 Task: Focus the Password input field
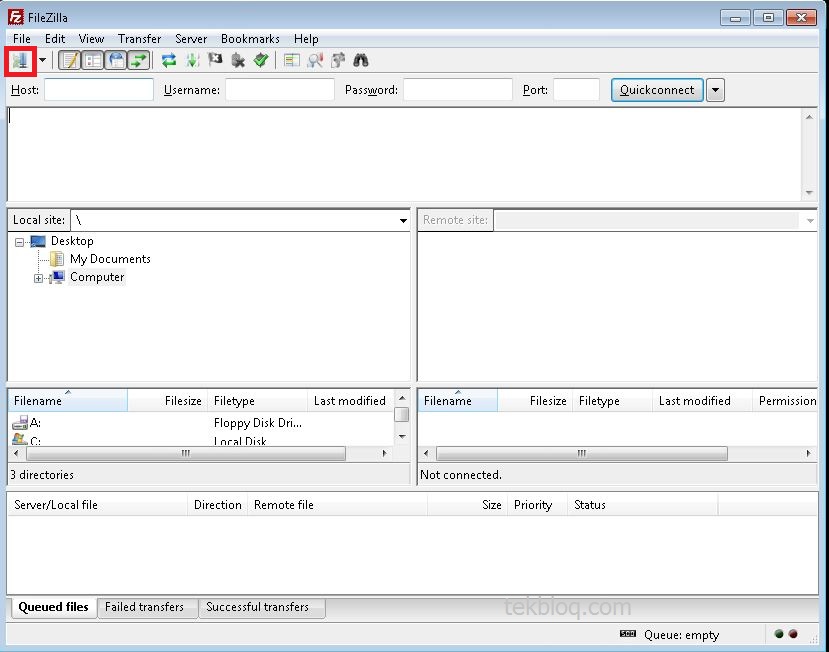point(458,90)
